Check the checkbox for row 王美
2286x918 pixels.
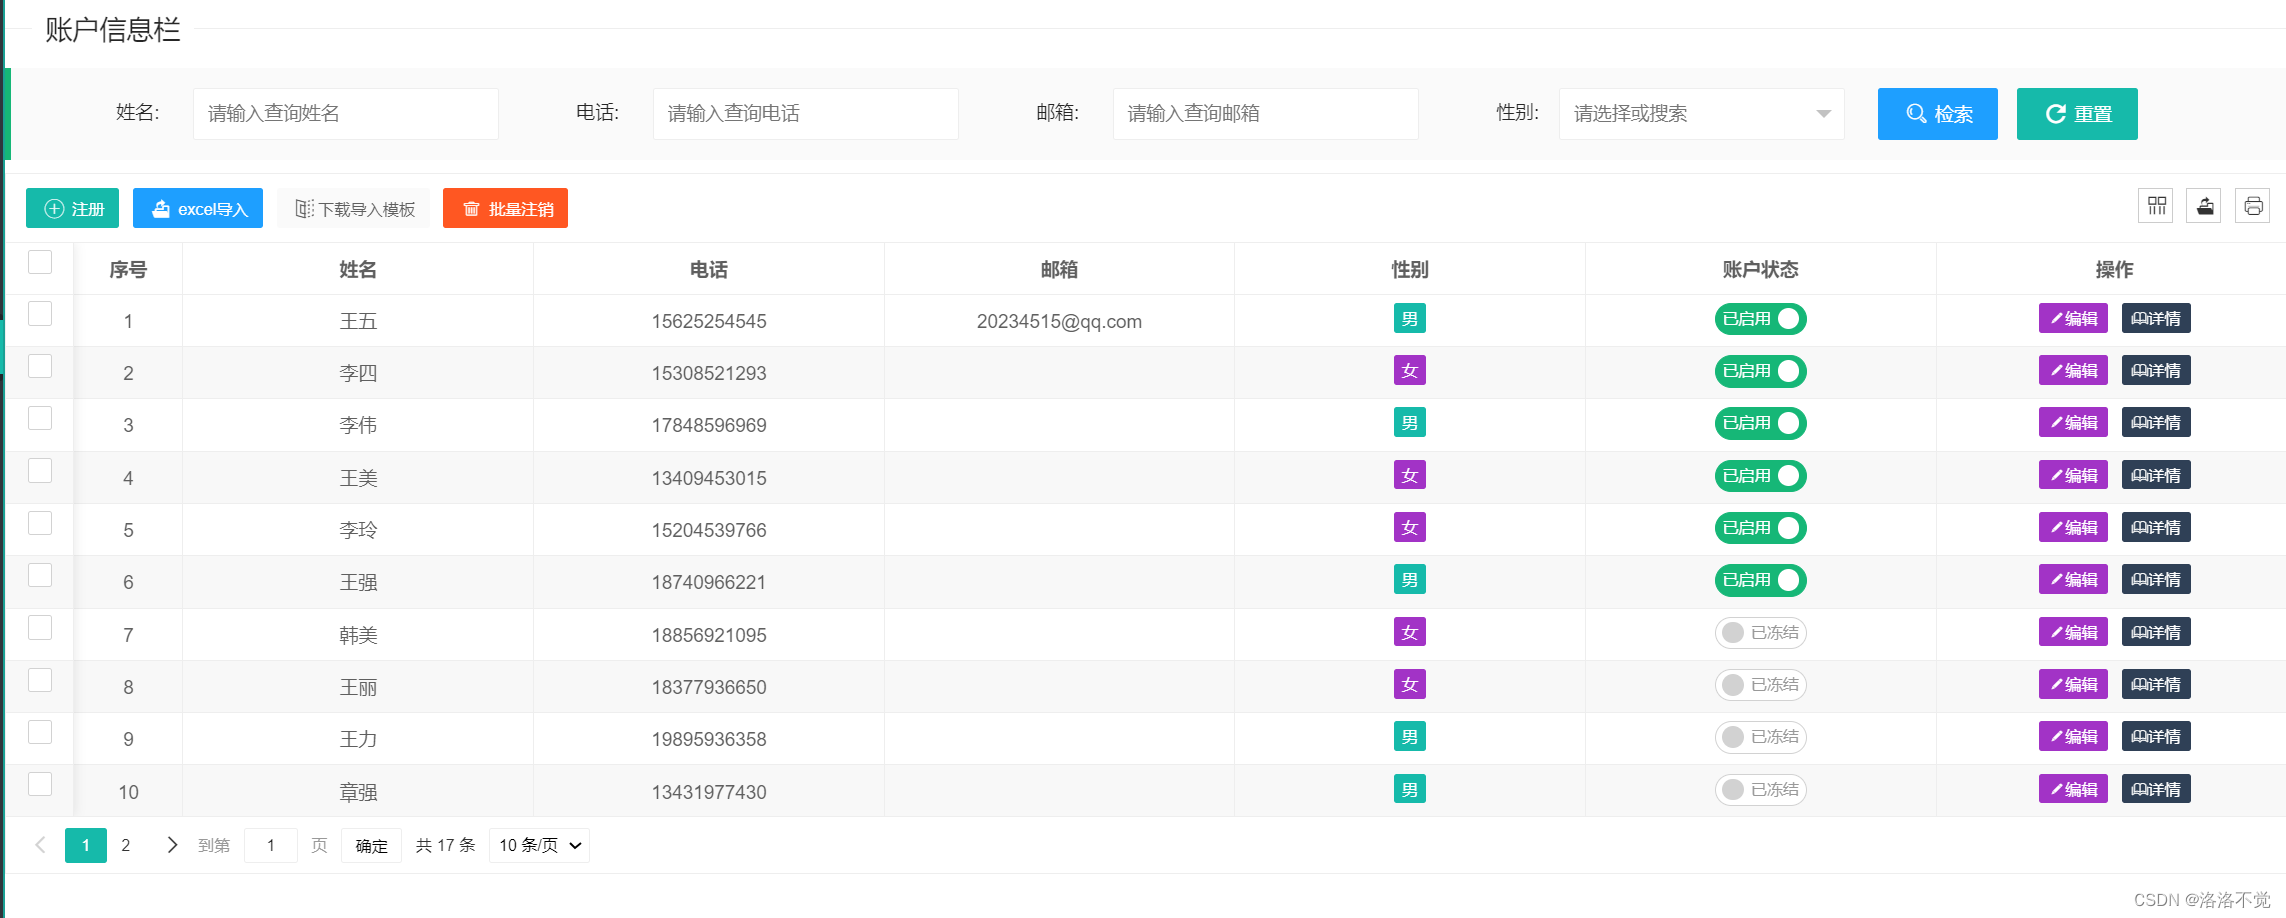tap(40, 471)
